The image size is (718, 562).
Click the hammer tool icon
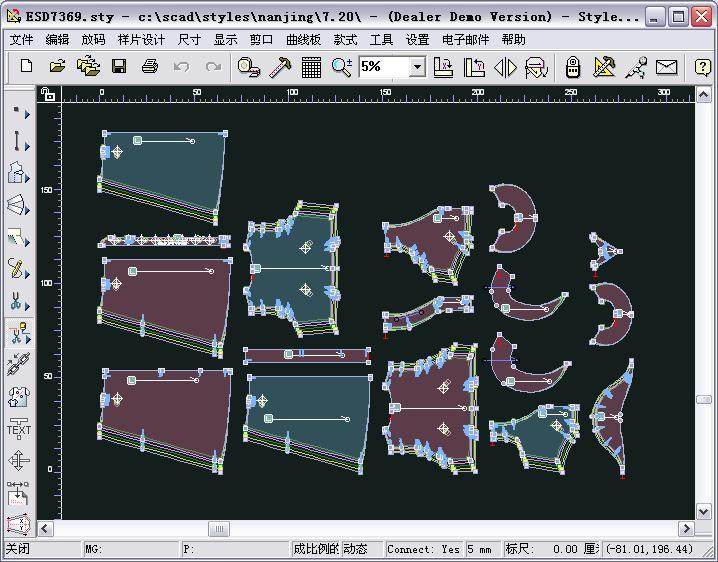click(280, 67)
